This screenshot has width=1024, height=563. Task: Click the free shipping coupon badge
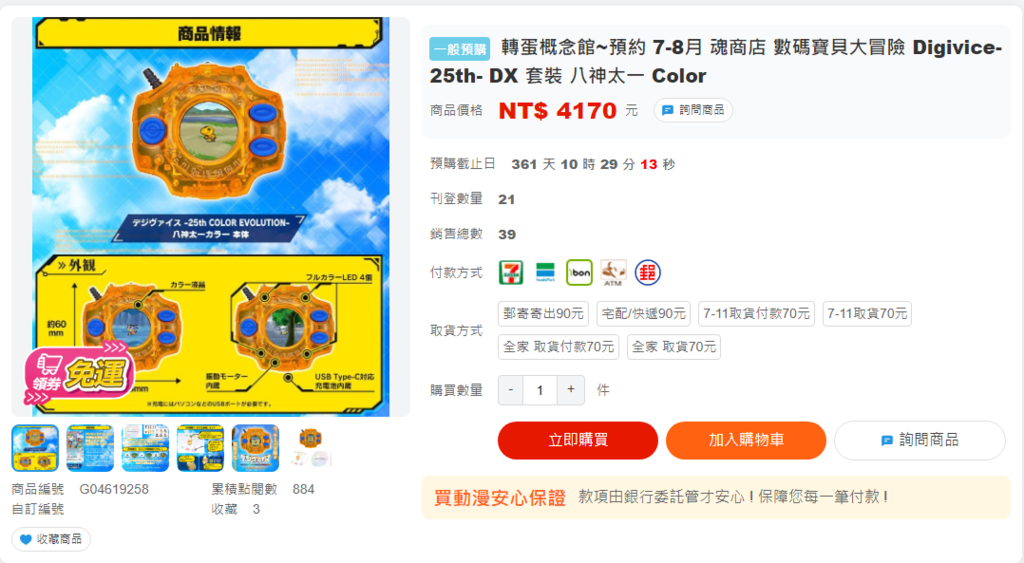click(x=80, y=374)
